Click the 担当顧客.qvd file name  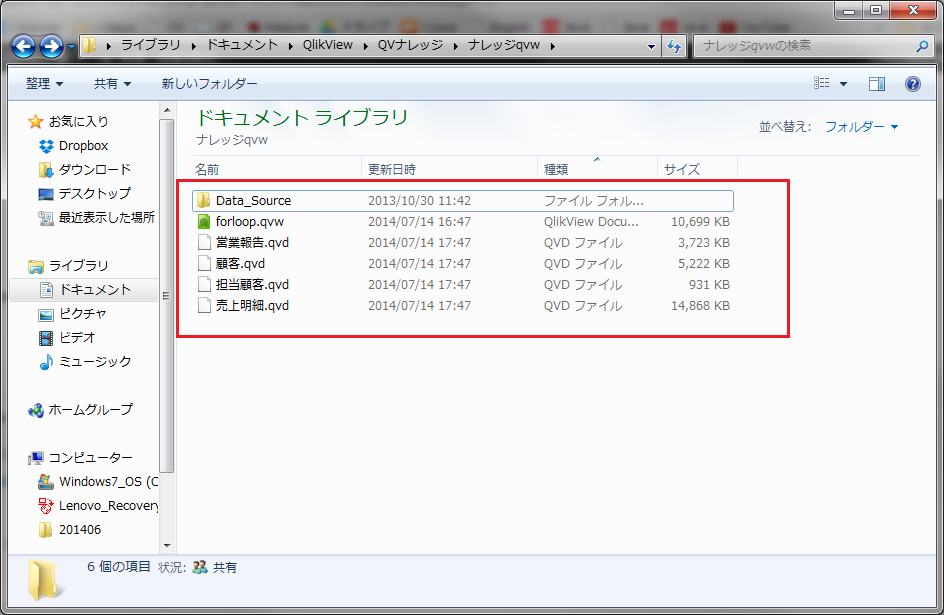coord(252,285)
